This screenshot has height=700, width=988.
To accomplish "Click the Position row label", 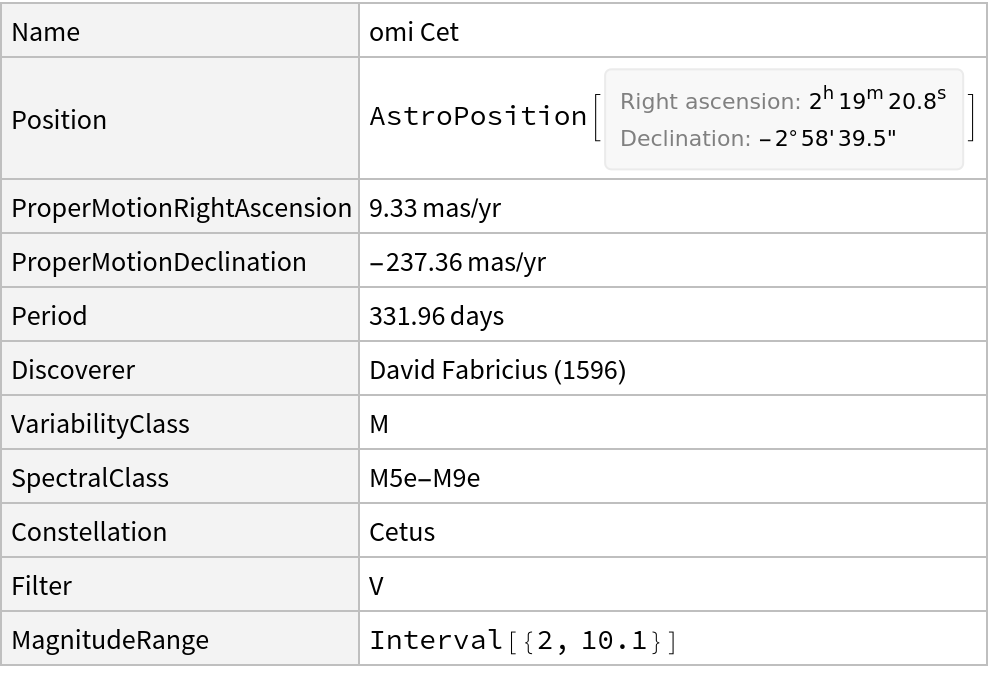I will coord(59,120).
